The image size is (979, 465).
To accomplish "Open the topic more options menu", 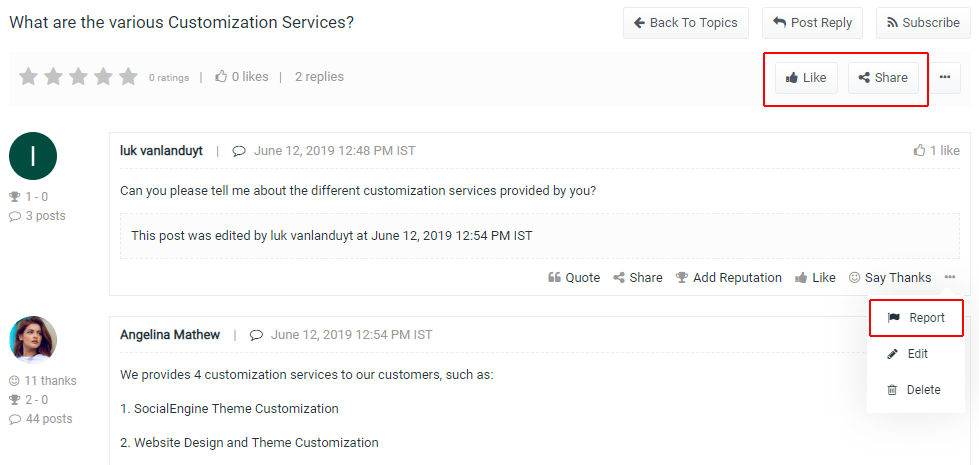I will point(944,78).
